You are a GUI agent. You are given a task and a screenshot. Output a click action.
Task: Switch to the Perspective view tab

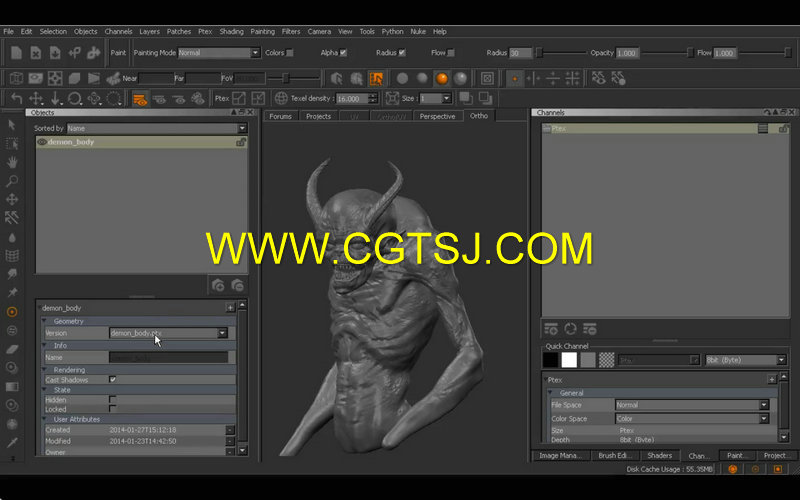click(437, 116)
